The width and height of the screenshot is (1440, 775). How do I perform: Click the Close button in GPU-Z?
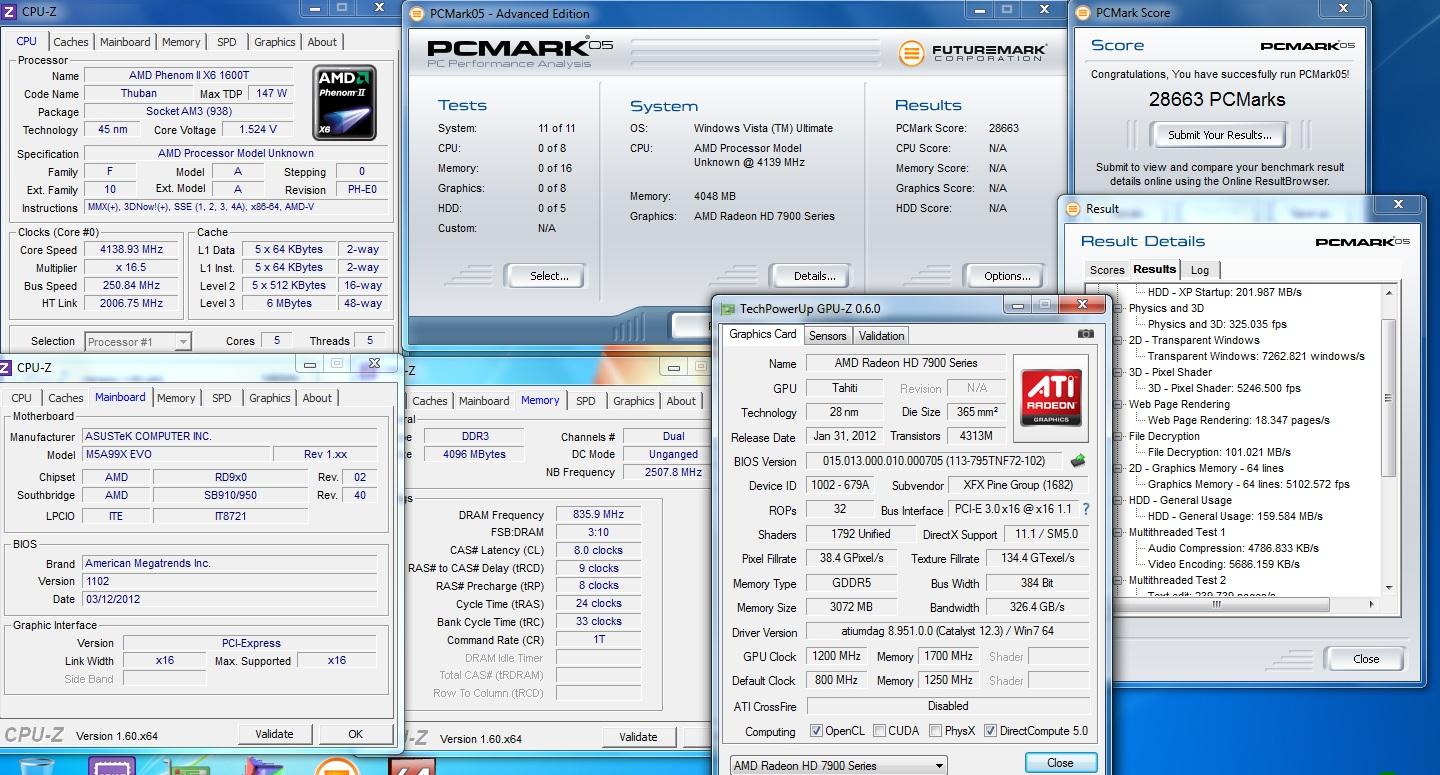coord(1060,762)
